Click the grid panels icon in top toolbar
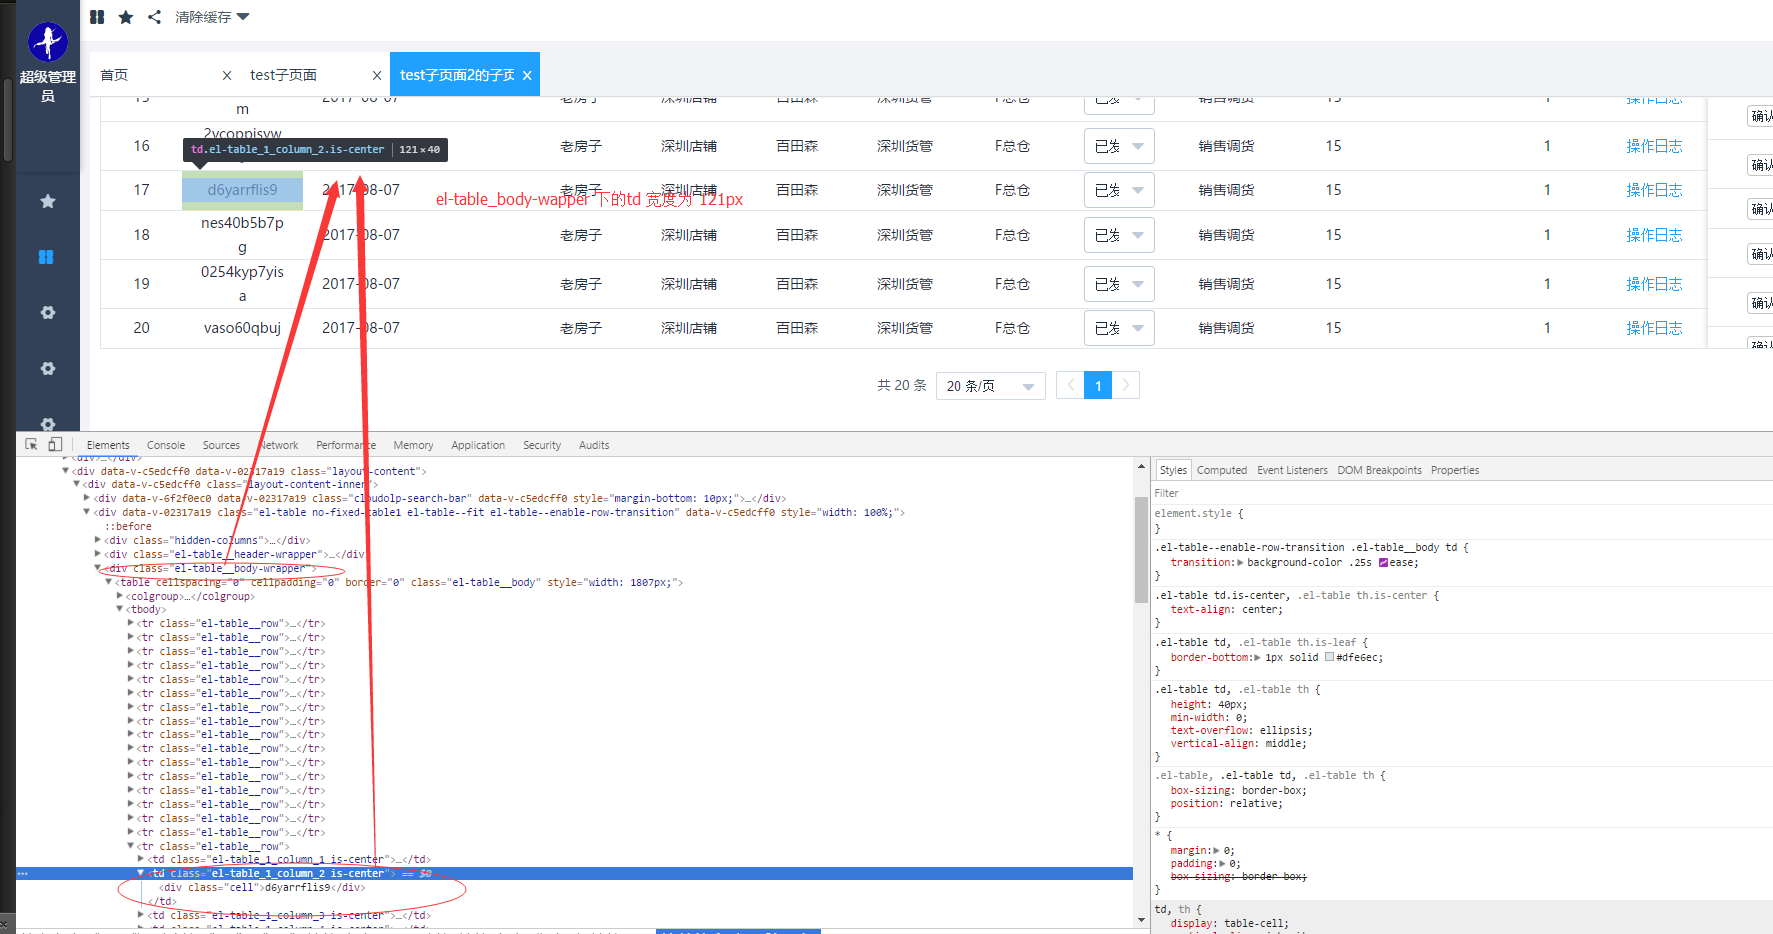This screenshot has width=1773, height=934. pos(96,16)
